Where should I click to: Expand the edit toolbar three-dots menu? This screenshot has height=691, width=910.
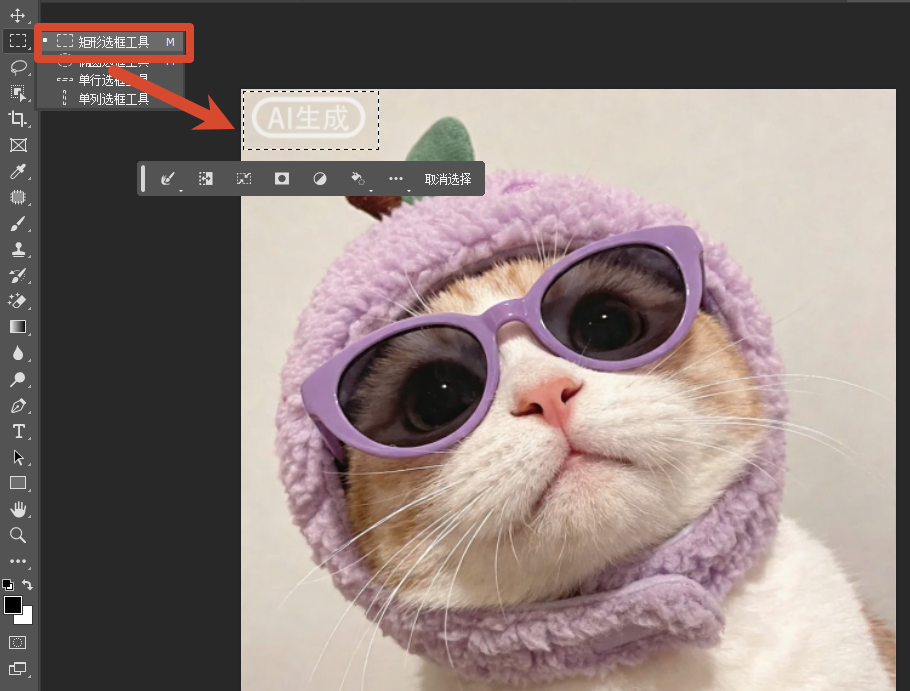pyautogui.click(x=18, y=561)
